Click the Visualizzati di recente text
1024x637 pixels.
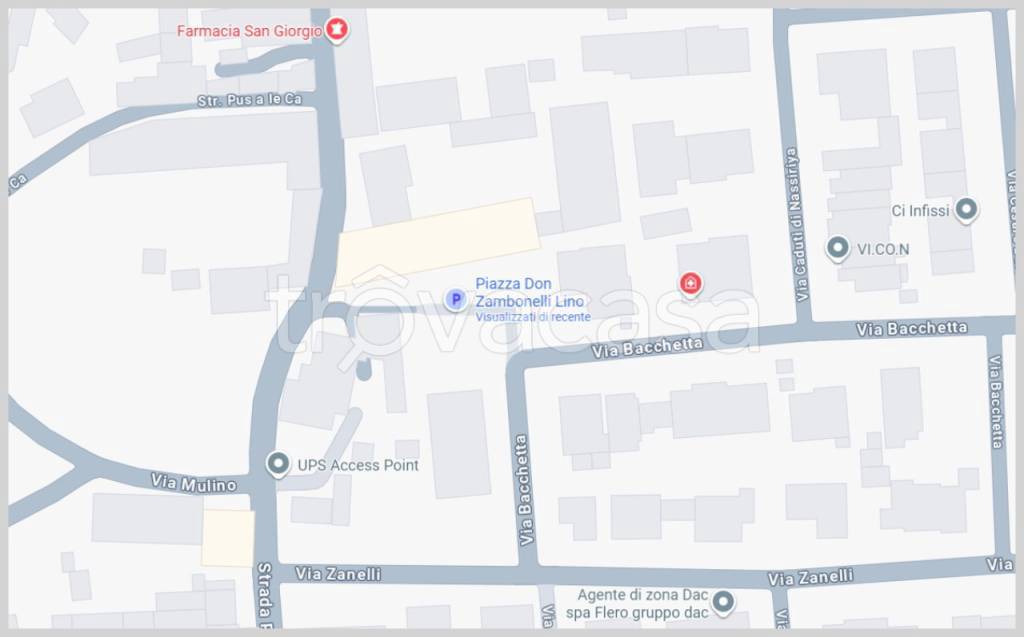point(533,317)
